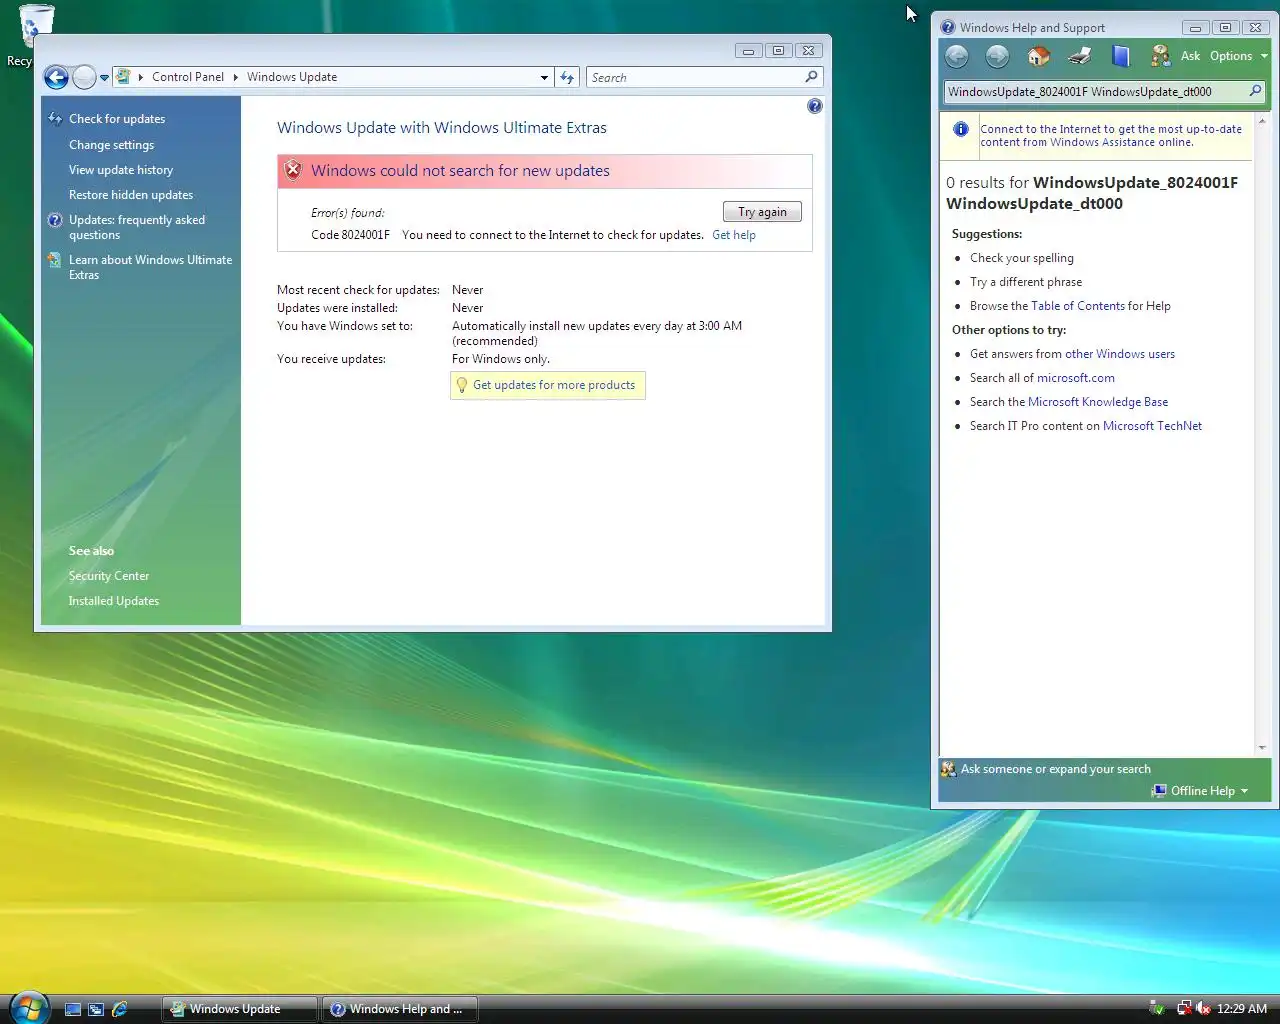Refresh the Control Panel address bar
Screen dimensions: 1280x1024
tap(567, 77)
